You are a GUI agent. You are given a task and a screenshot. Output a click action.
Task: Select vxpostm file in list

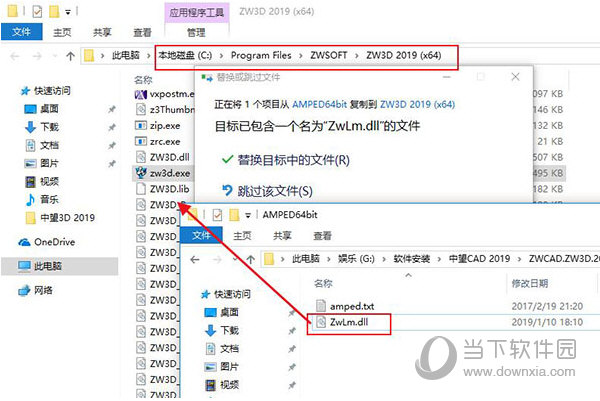165,94
